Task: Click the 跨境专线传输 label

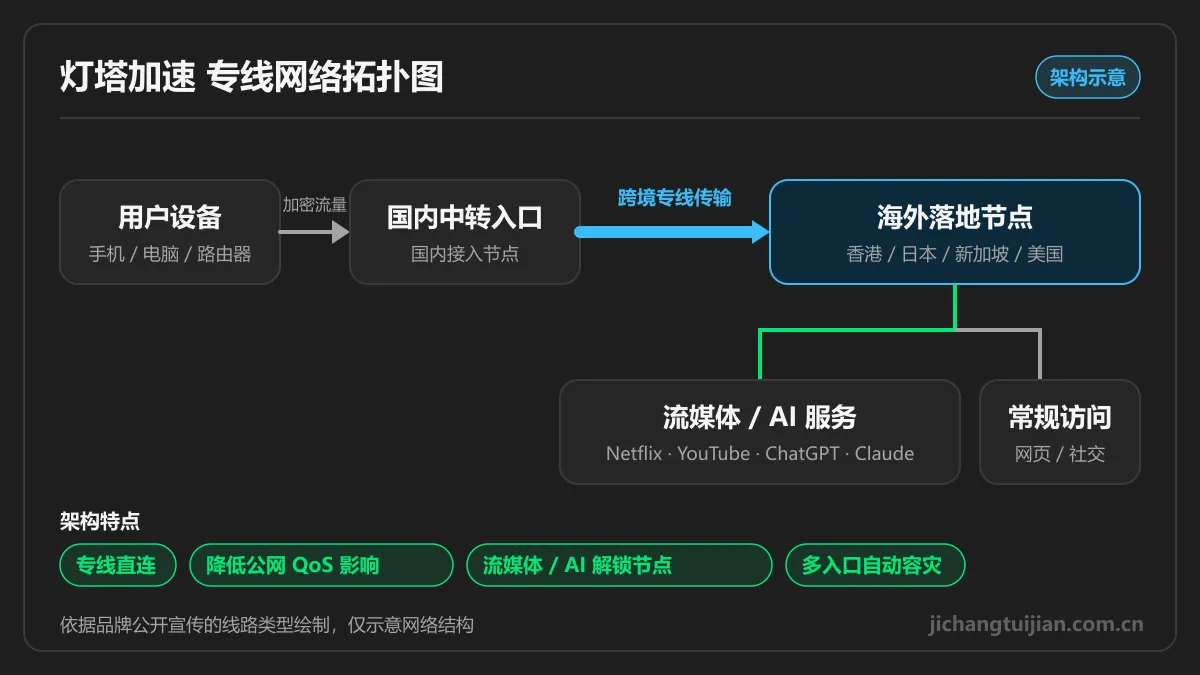Action: point(675,197)
